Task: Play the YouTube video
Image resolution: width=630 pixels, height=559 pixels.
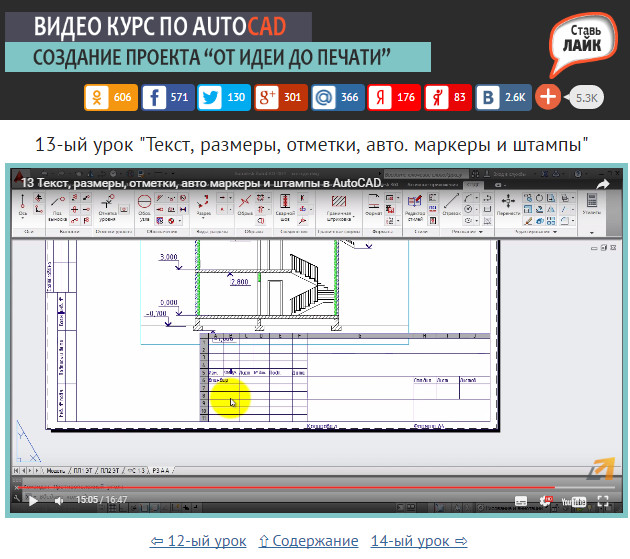Action: [33, 501]
